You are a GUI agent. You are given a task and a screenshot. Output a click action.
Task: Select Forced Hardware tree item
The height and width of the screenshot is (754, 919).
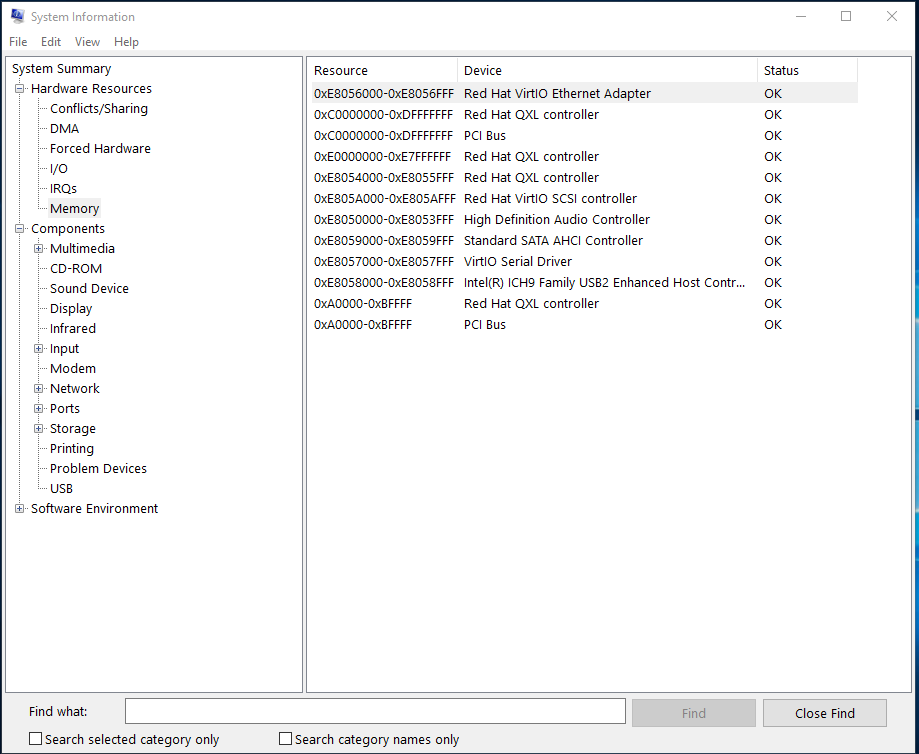(x=100, y=148)
